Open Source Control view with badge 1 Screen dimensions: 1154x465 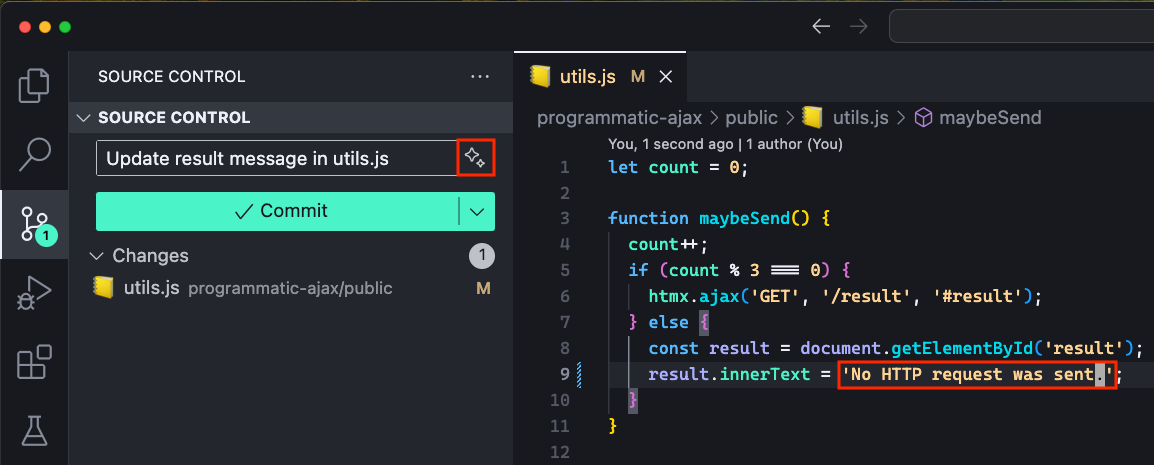point(35,224)
